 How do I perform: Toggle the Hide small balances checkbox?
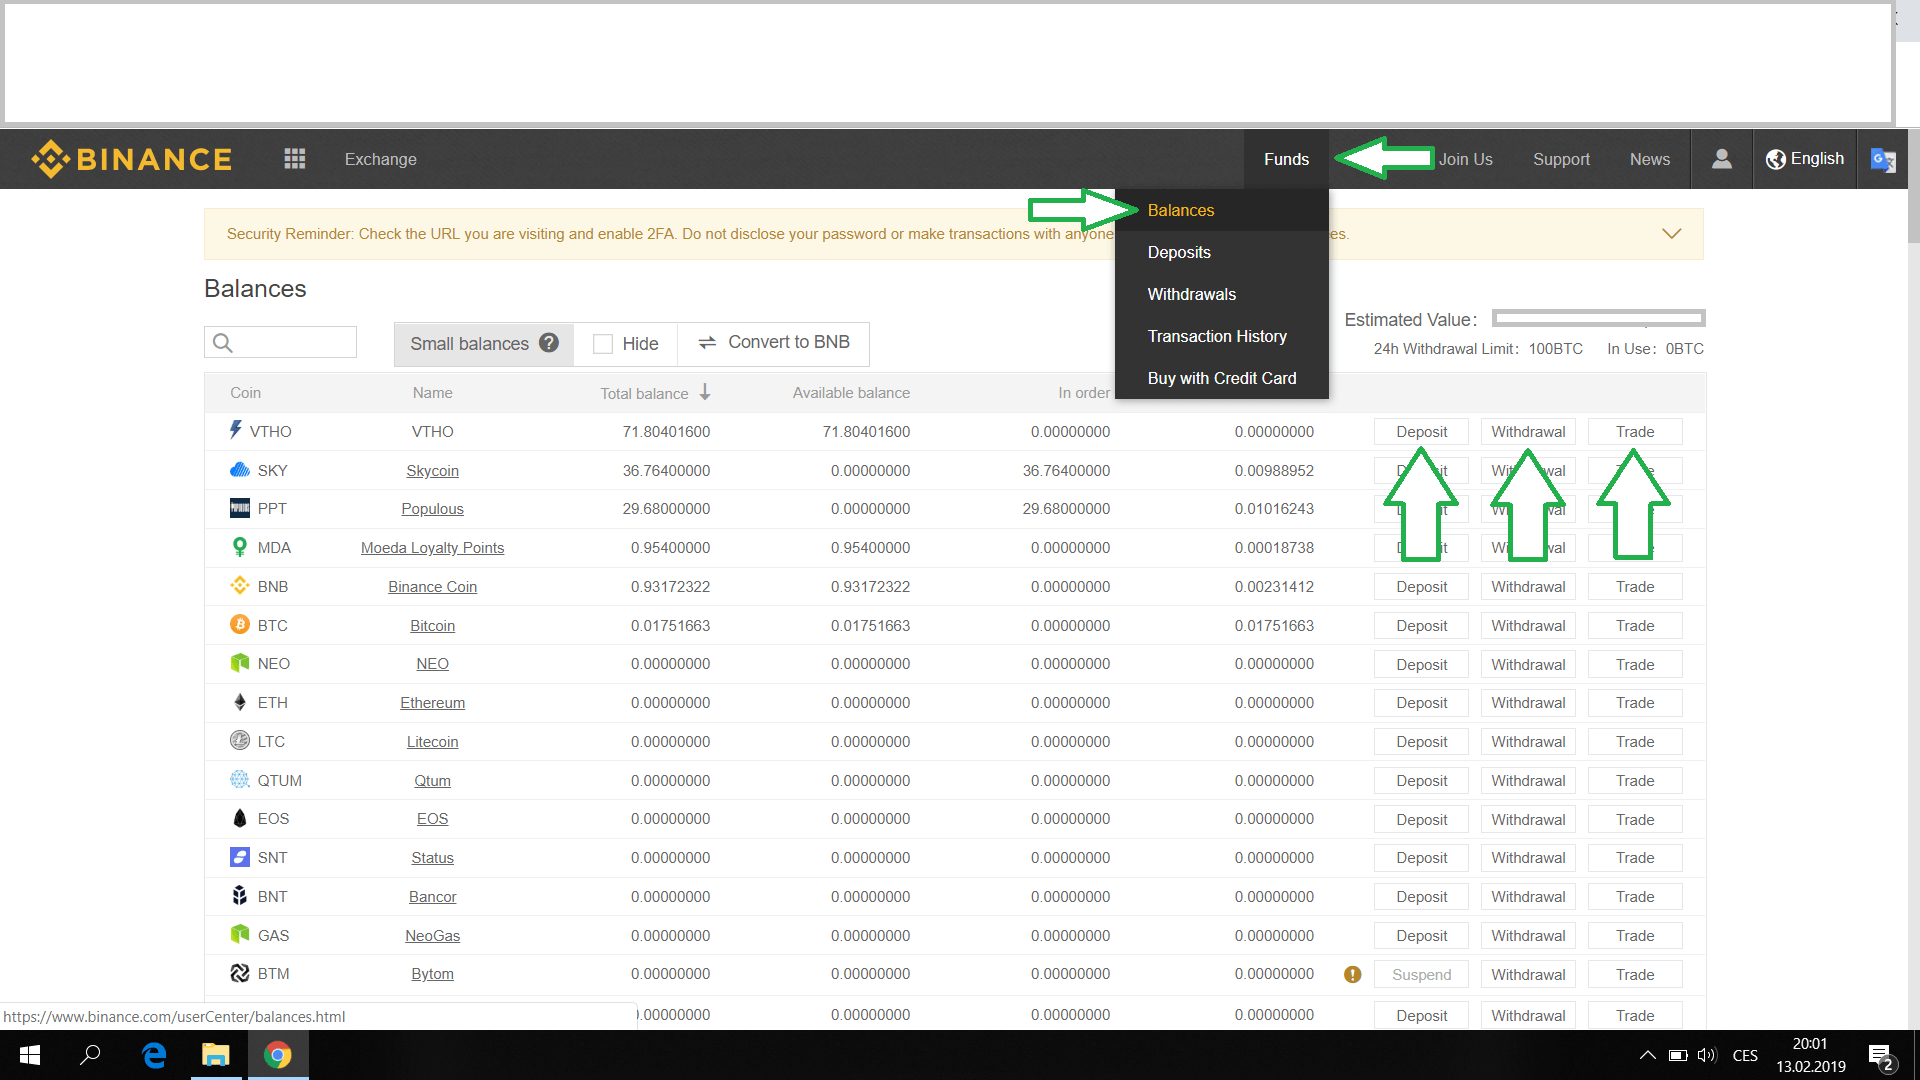pos(603,344)
